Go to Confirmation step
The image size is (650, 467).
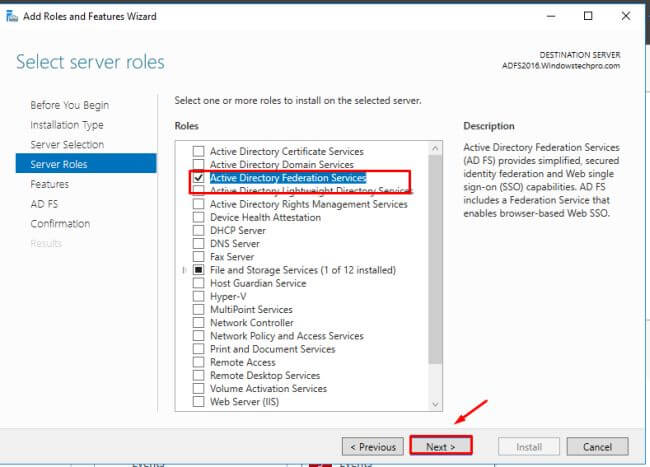(60, 224)
